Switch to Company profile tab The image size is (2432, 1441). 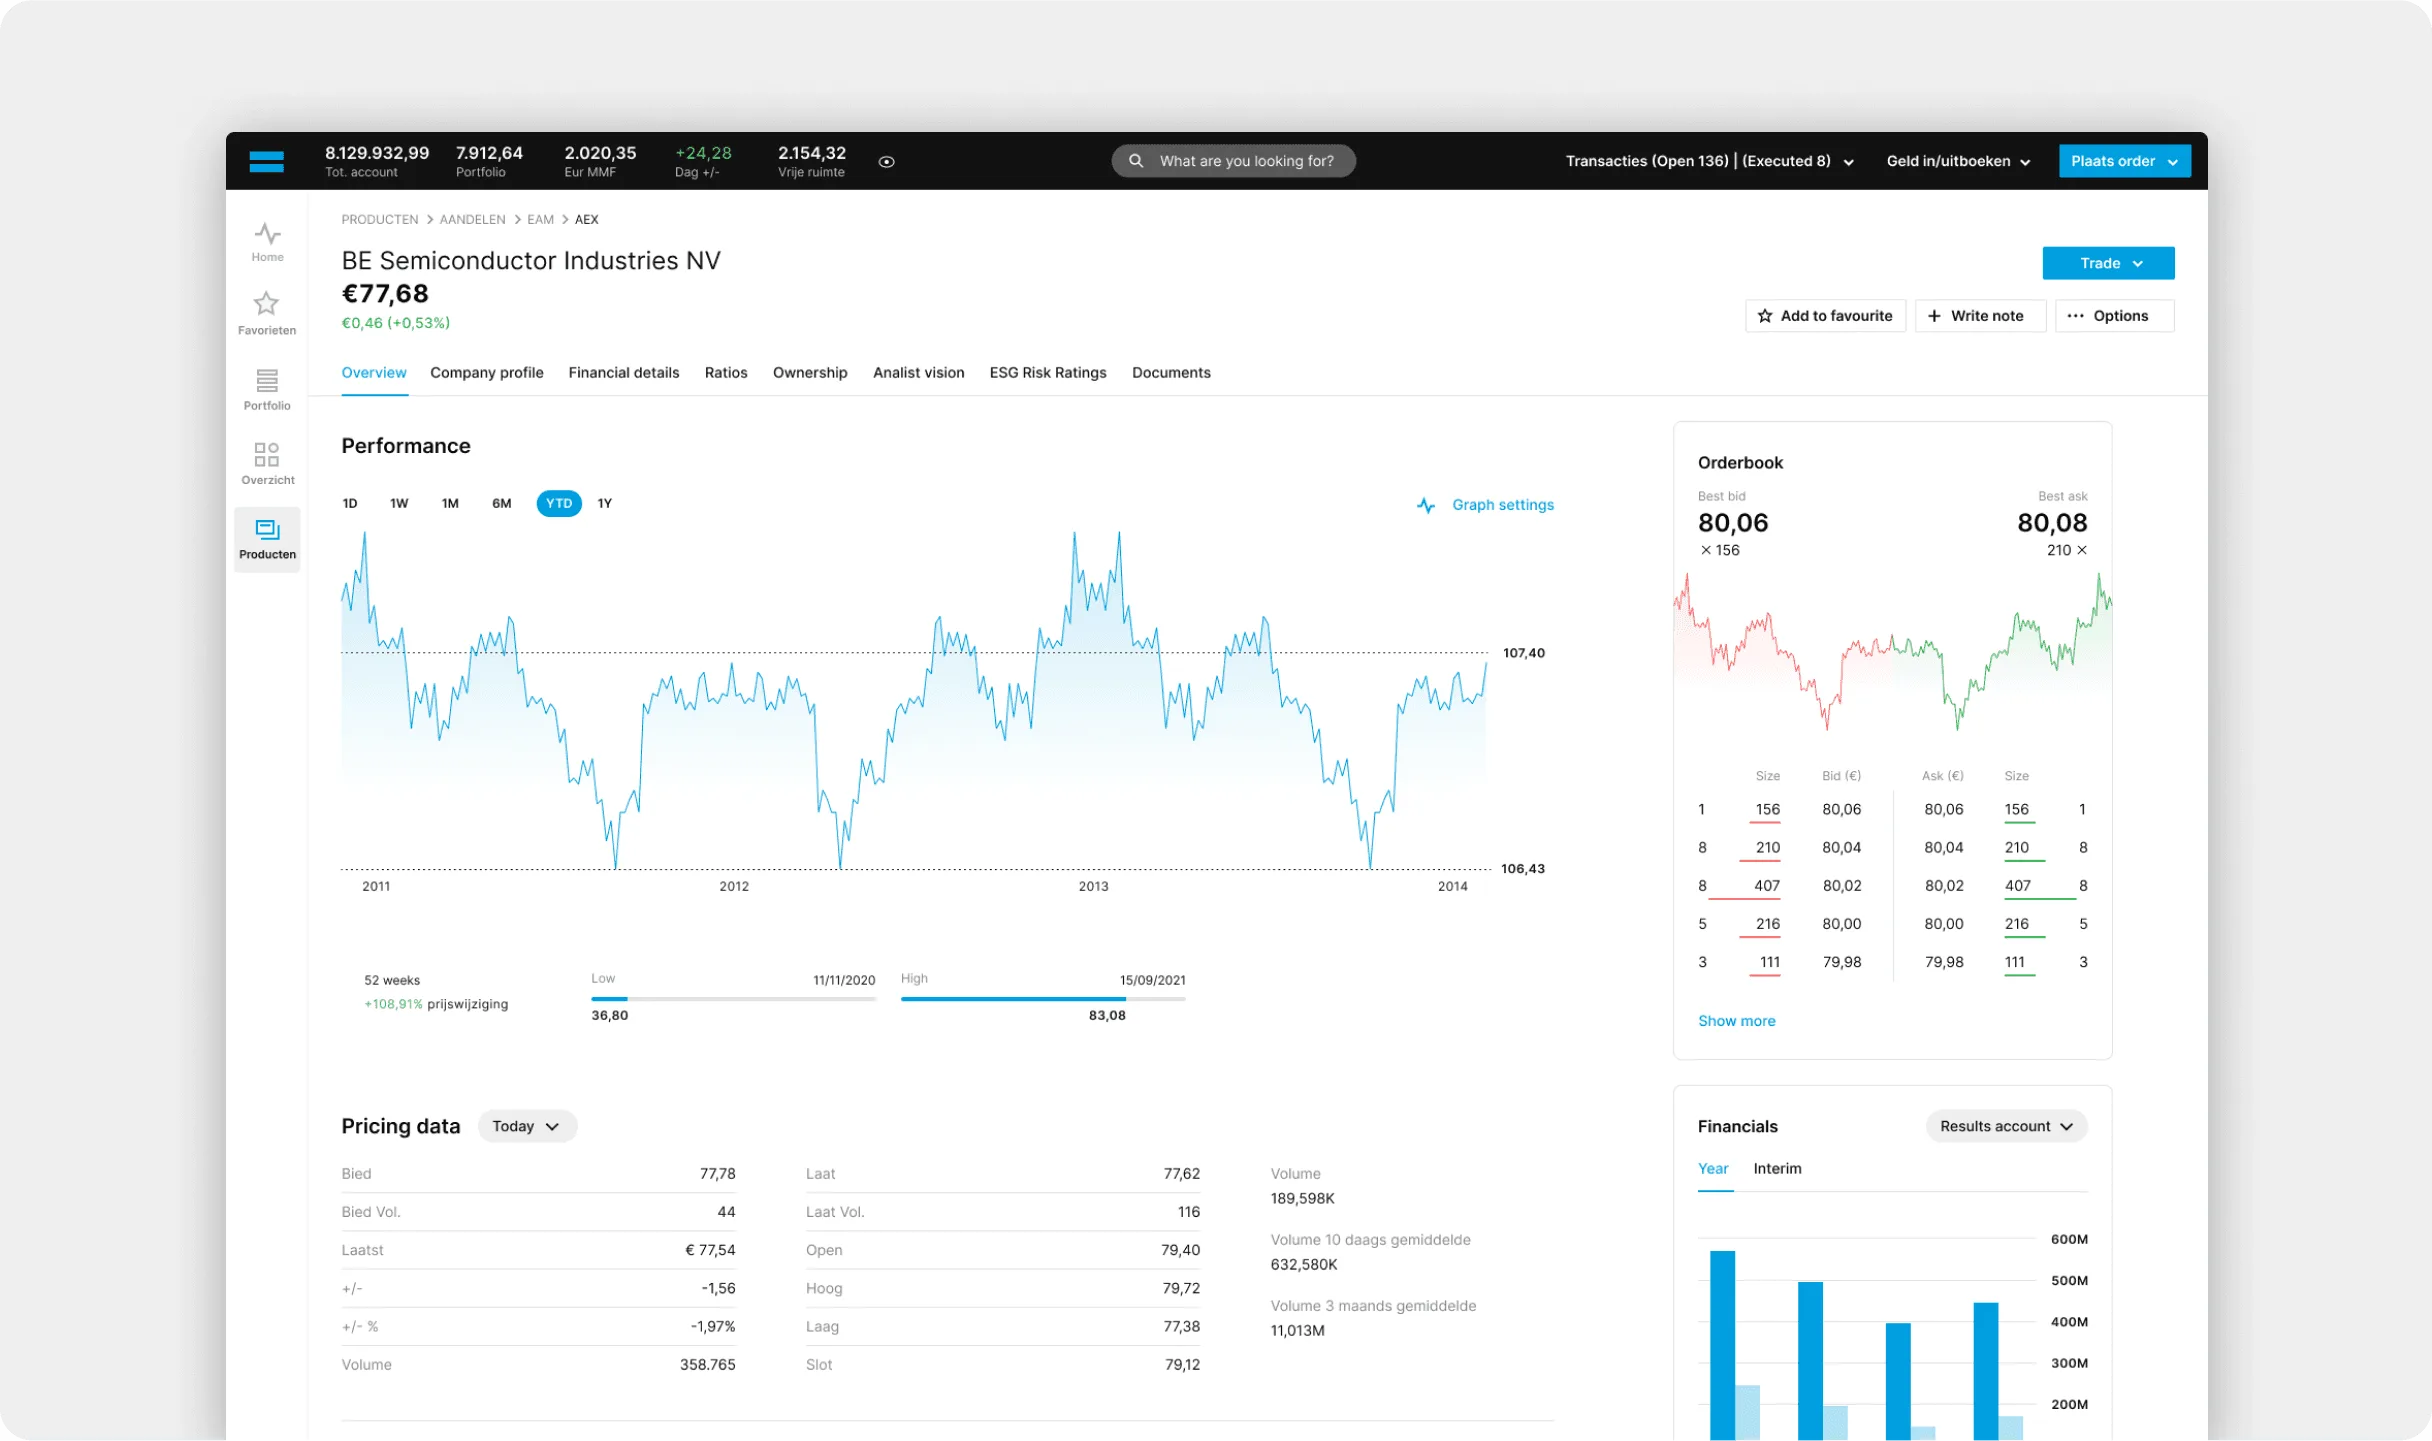click(487, 372)
